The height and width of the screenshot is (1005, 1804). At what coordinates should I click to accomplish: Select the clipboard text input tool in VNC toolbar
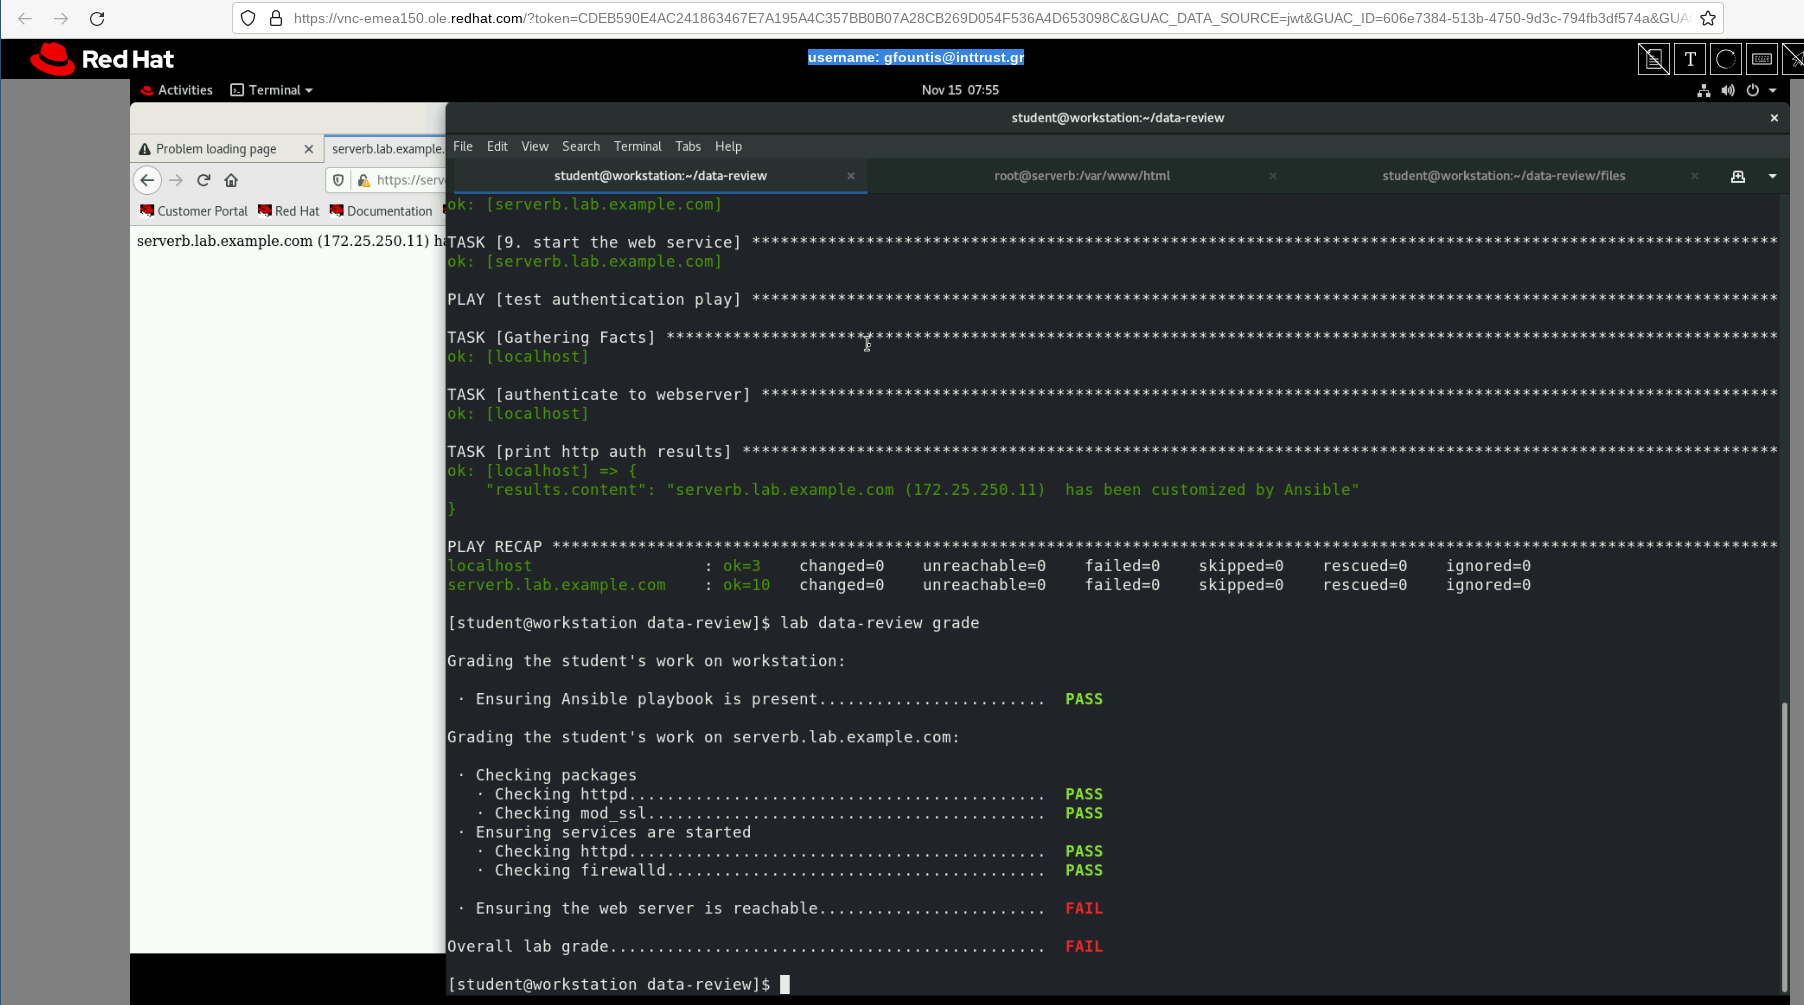pyautogui.click(x=1690, y=59)
